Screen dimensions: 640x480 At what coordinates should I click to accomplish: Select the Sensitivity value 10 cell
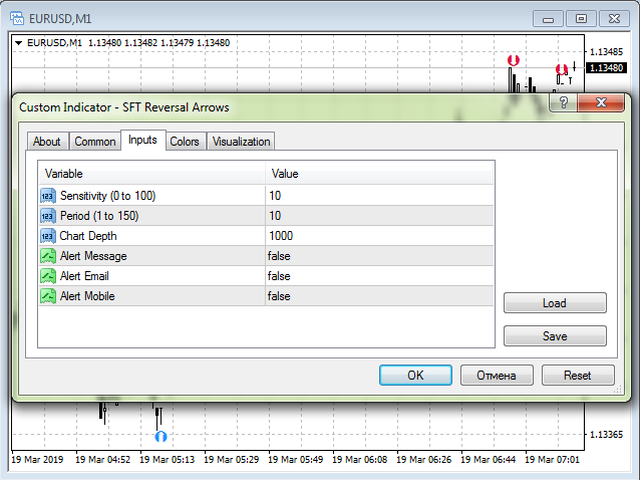point(379,196)
